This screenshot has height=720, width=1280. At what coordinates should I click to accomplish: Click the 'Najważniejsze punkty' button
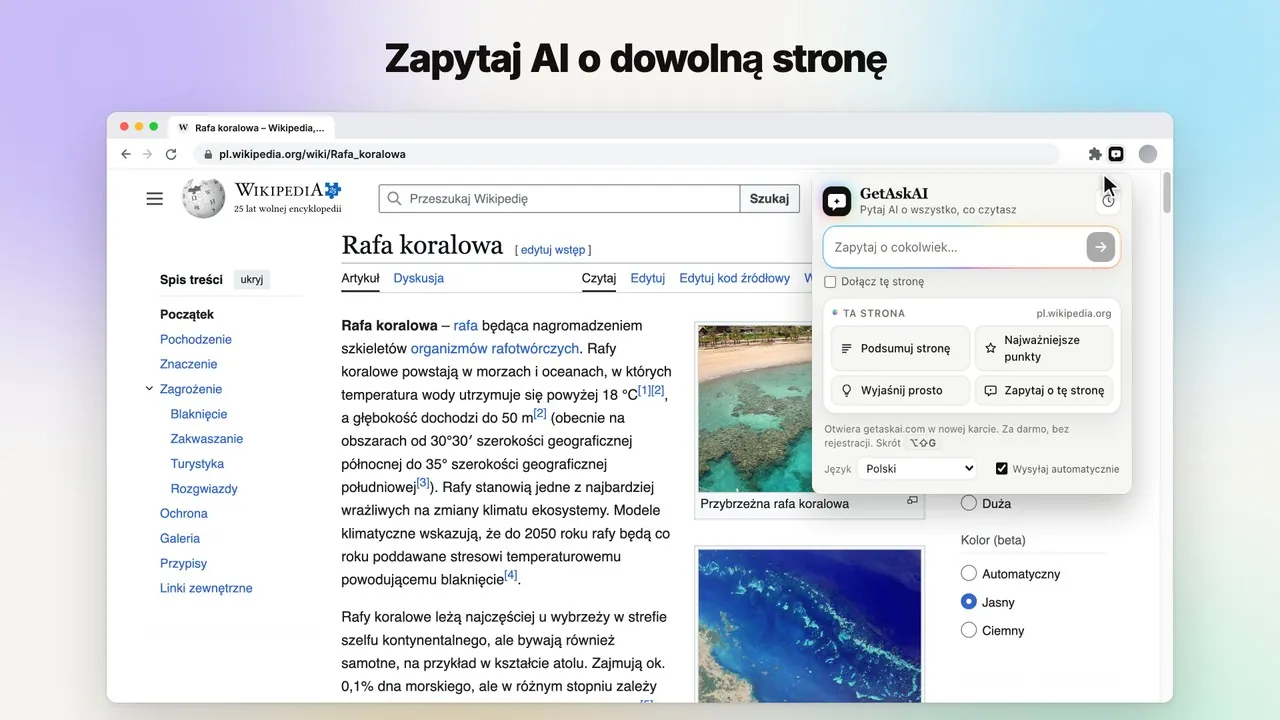(1044, 348)
